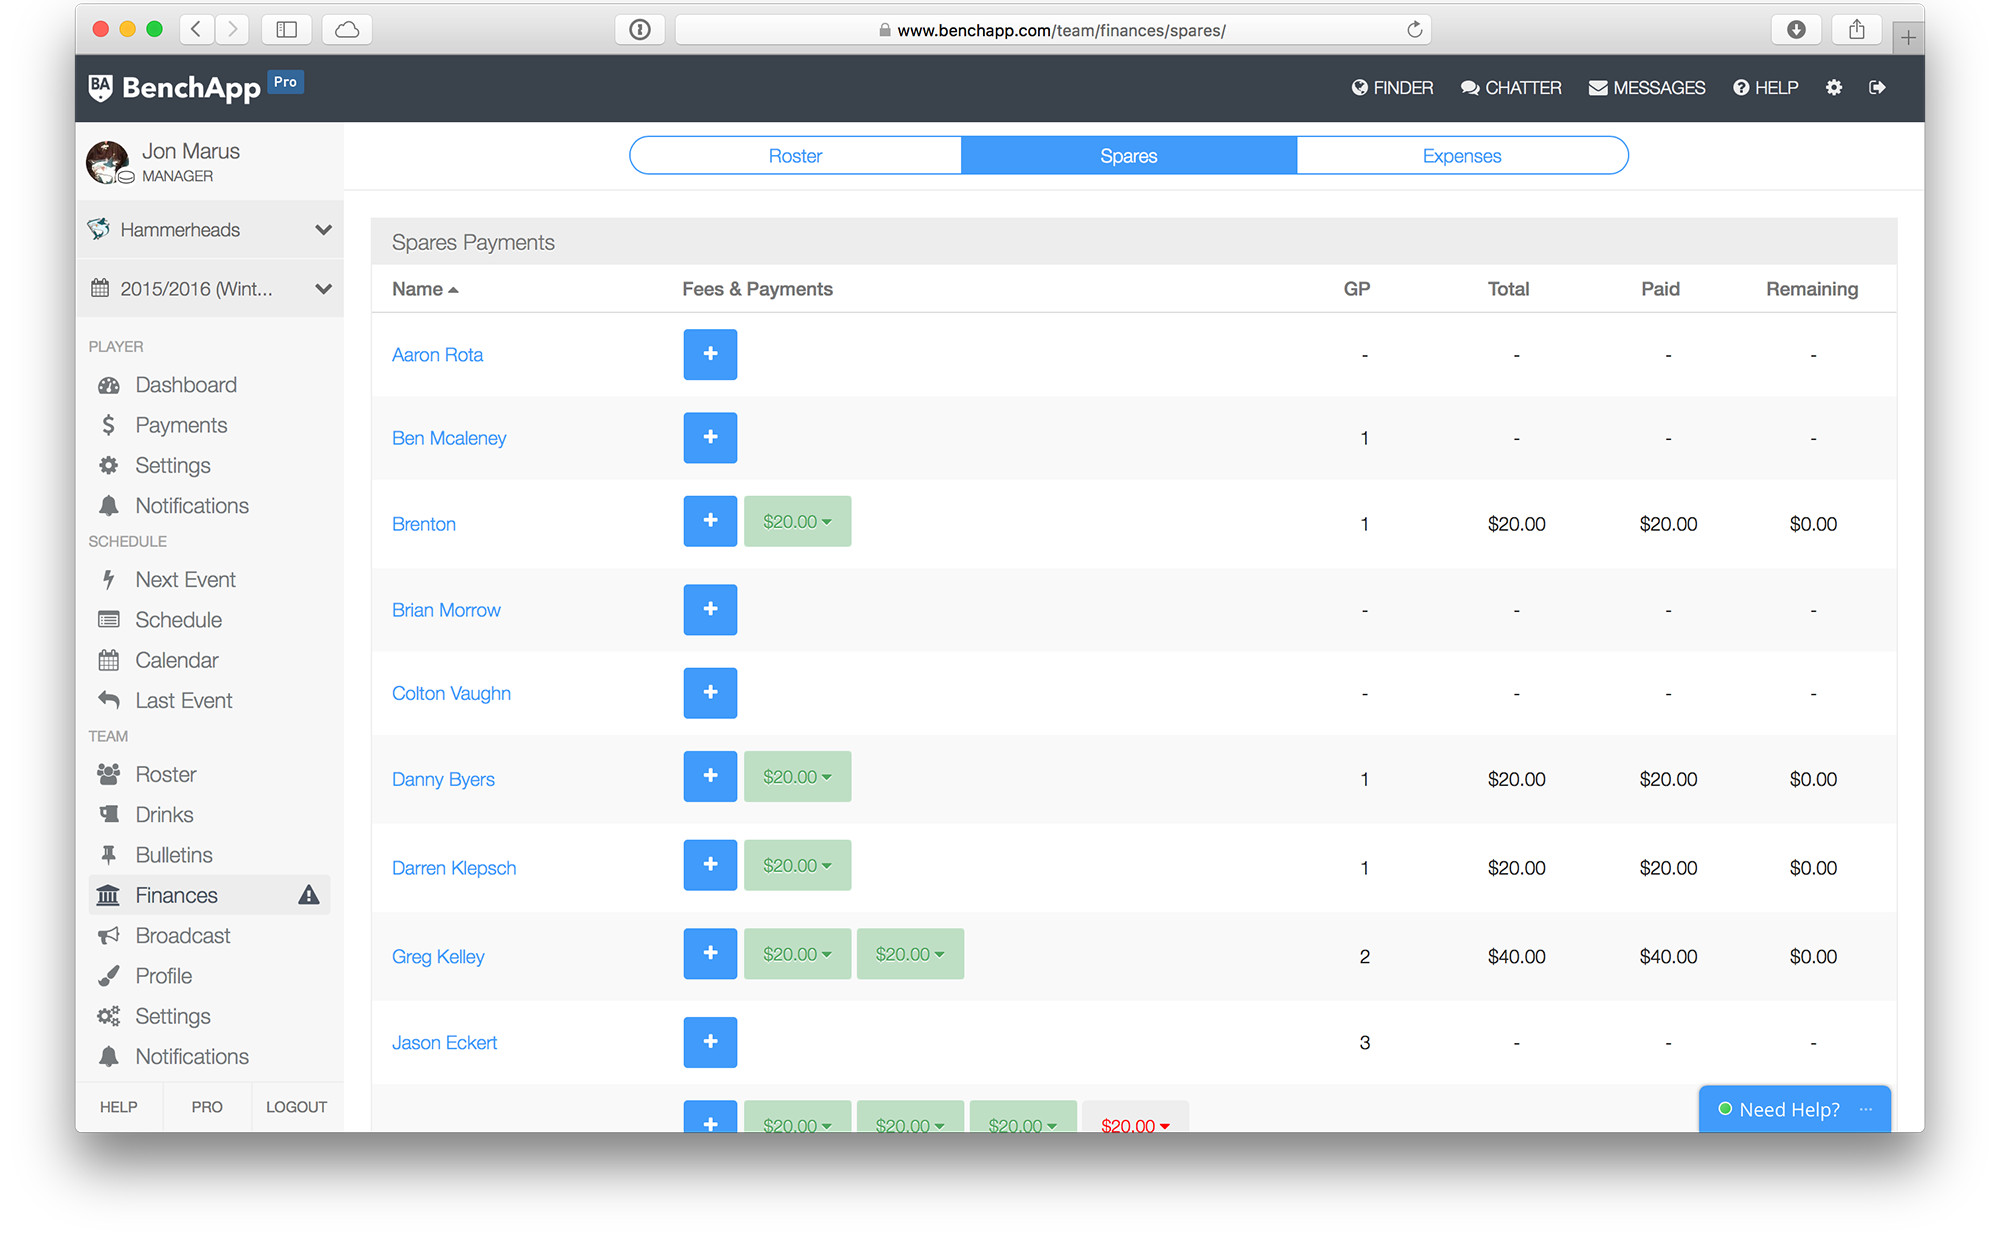Image resolution: width=2000 pixels, height=1260 pixels.
Task: Open the Payments section in sidebar
Action: click(x=180, y=424)
